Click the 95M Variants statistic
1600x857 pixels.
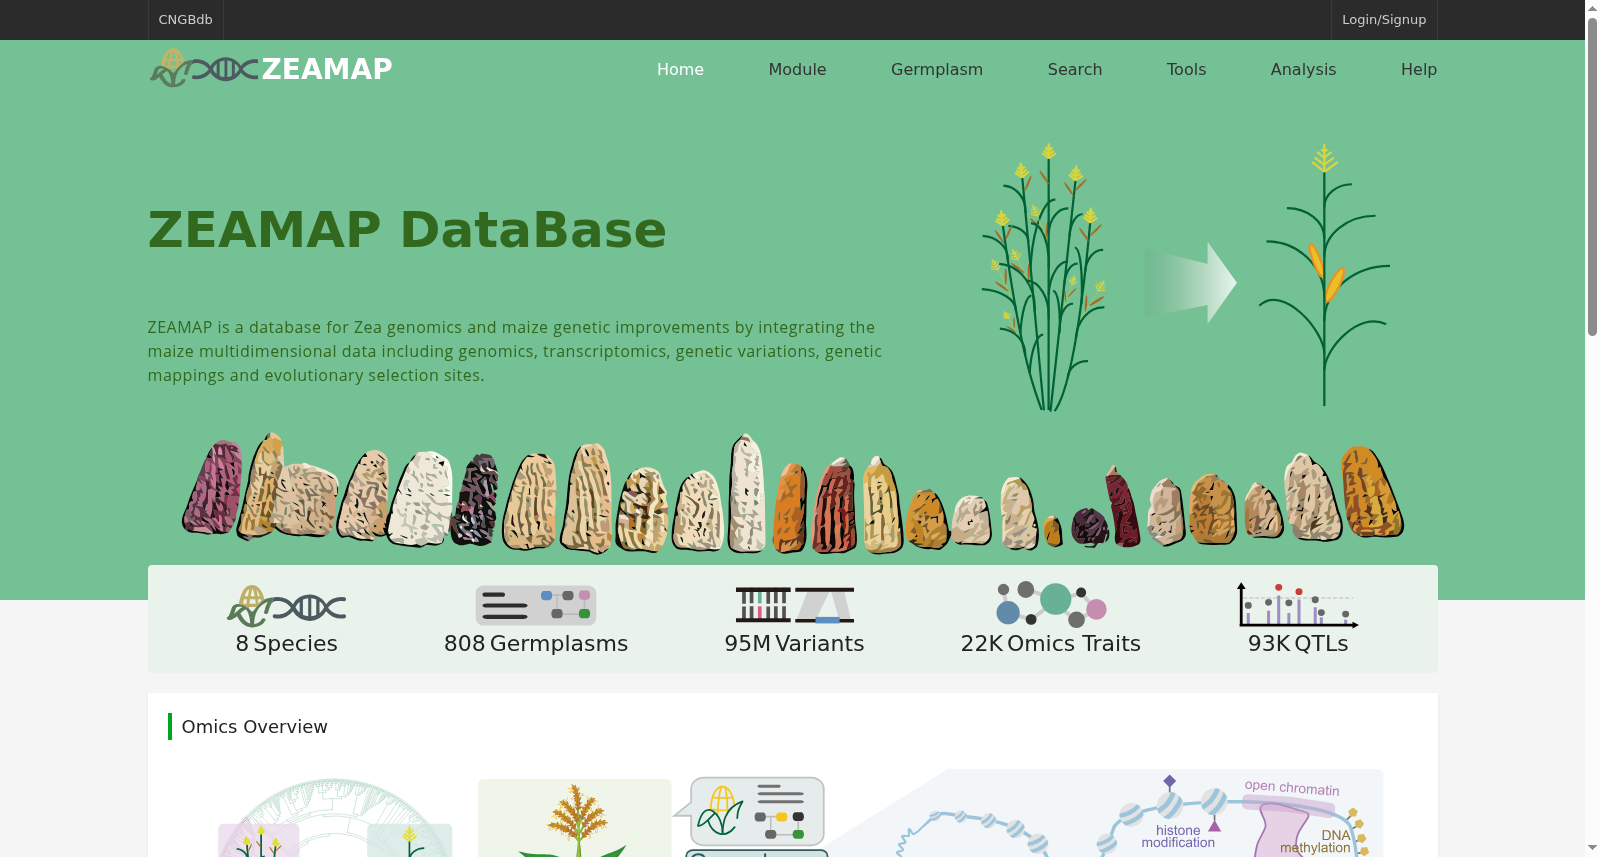click(794, 643)
